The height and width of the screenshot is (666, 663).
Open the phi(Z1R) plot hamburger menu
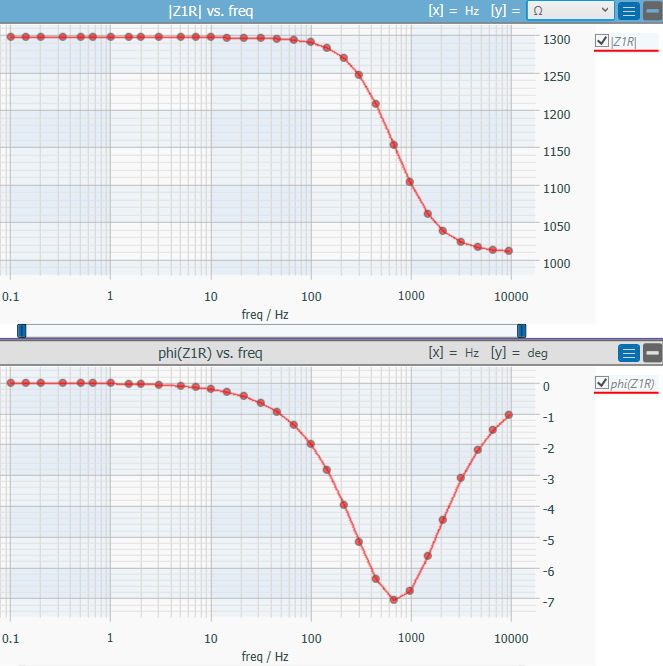pyautogui.click(x=629, y=353)
